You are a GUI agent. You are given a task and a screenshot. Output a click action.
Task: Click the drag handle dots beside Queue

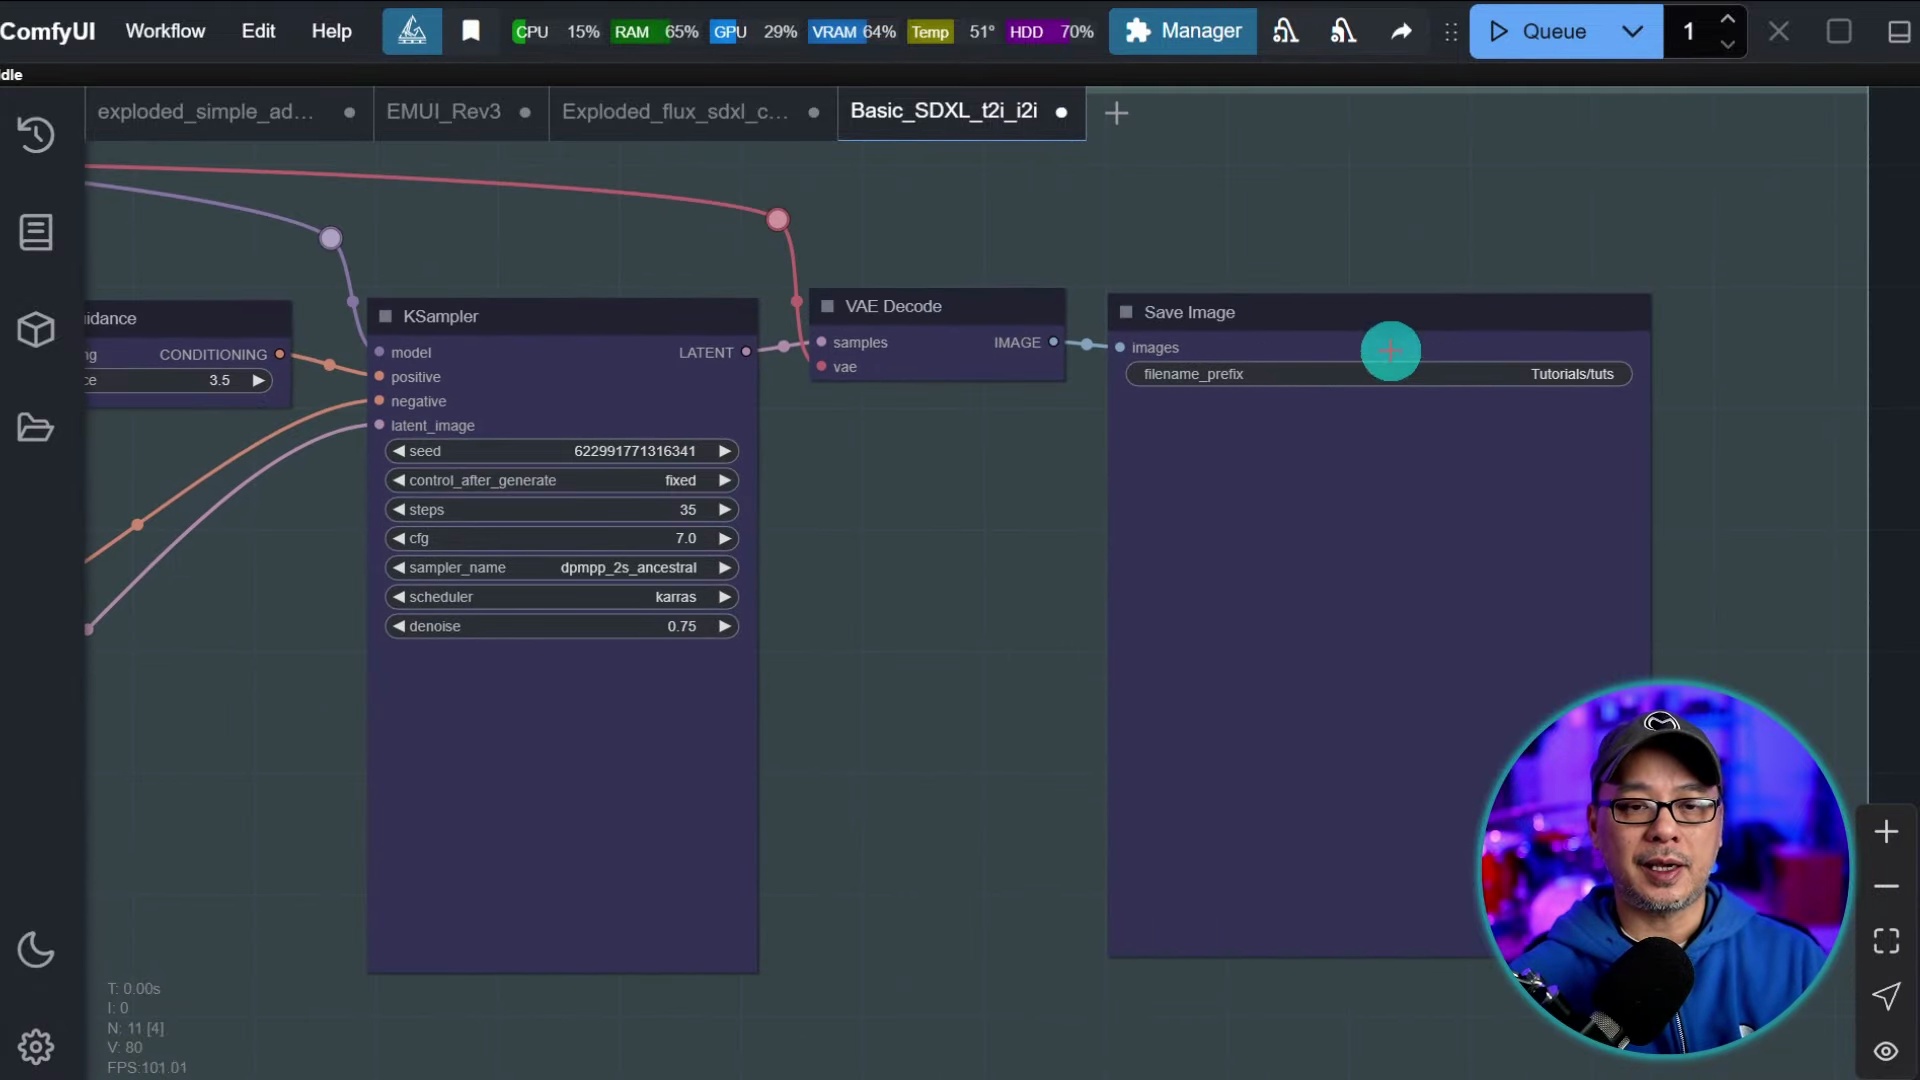click(1451, 32)
